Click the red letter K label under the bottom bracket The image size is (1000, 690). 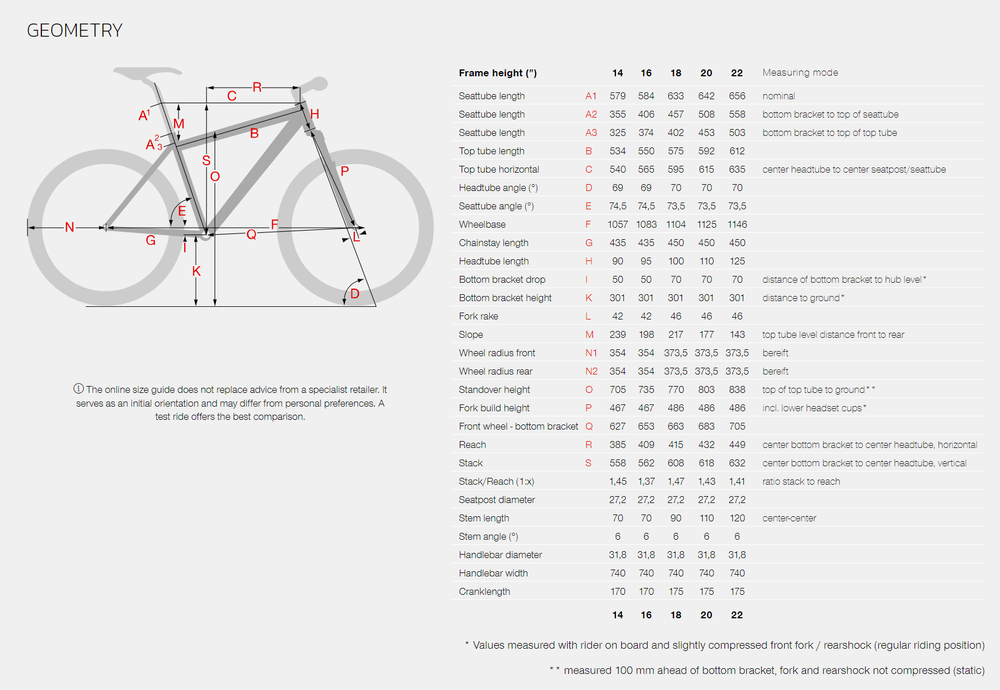[x=197, y=271]
